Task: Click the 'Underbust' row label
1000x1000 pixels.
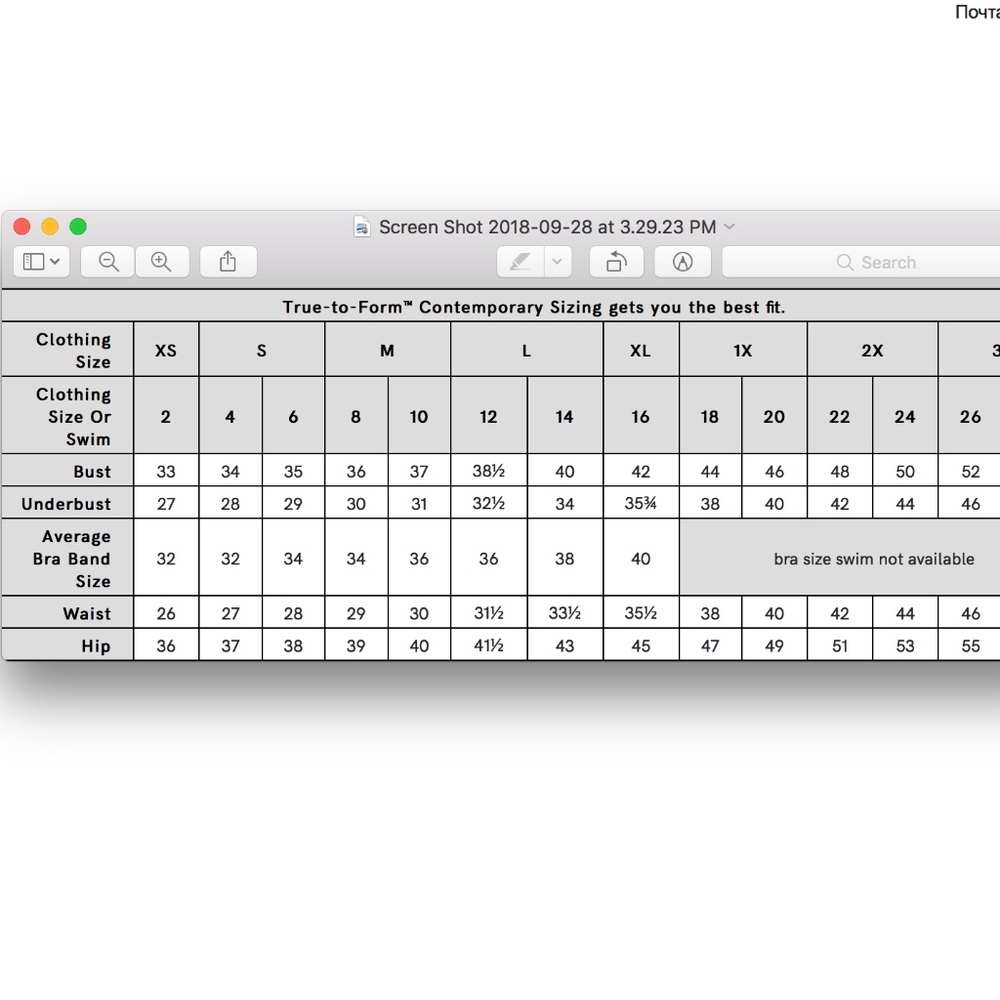Action: click(66, 504)
